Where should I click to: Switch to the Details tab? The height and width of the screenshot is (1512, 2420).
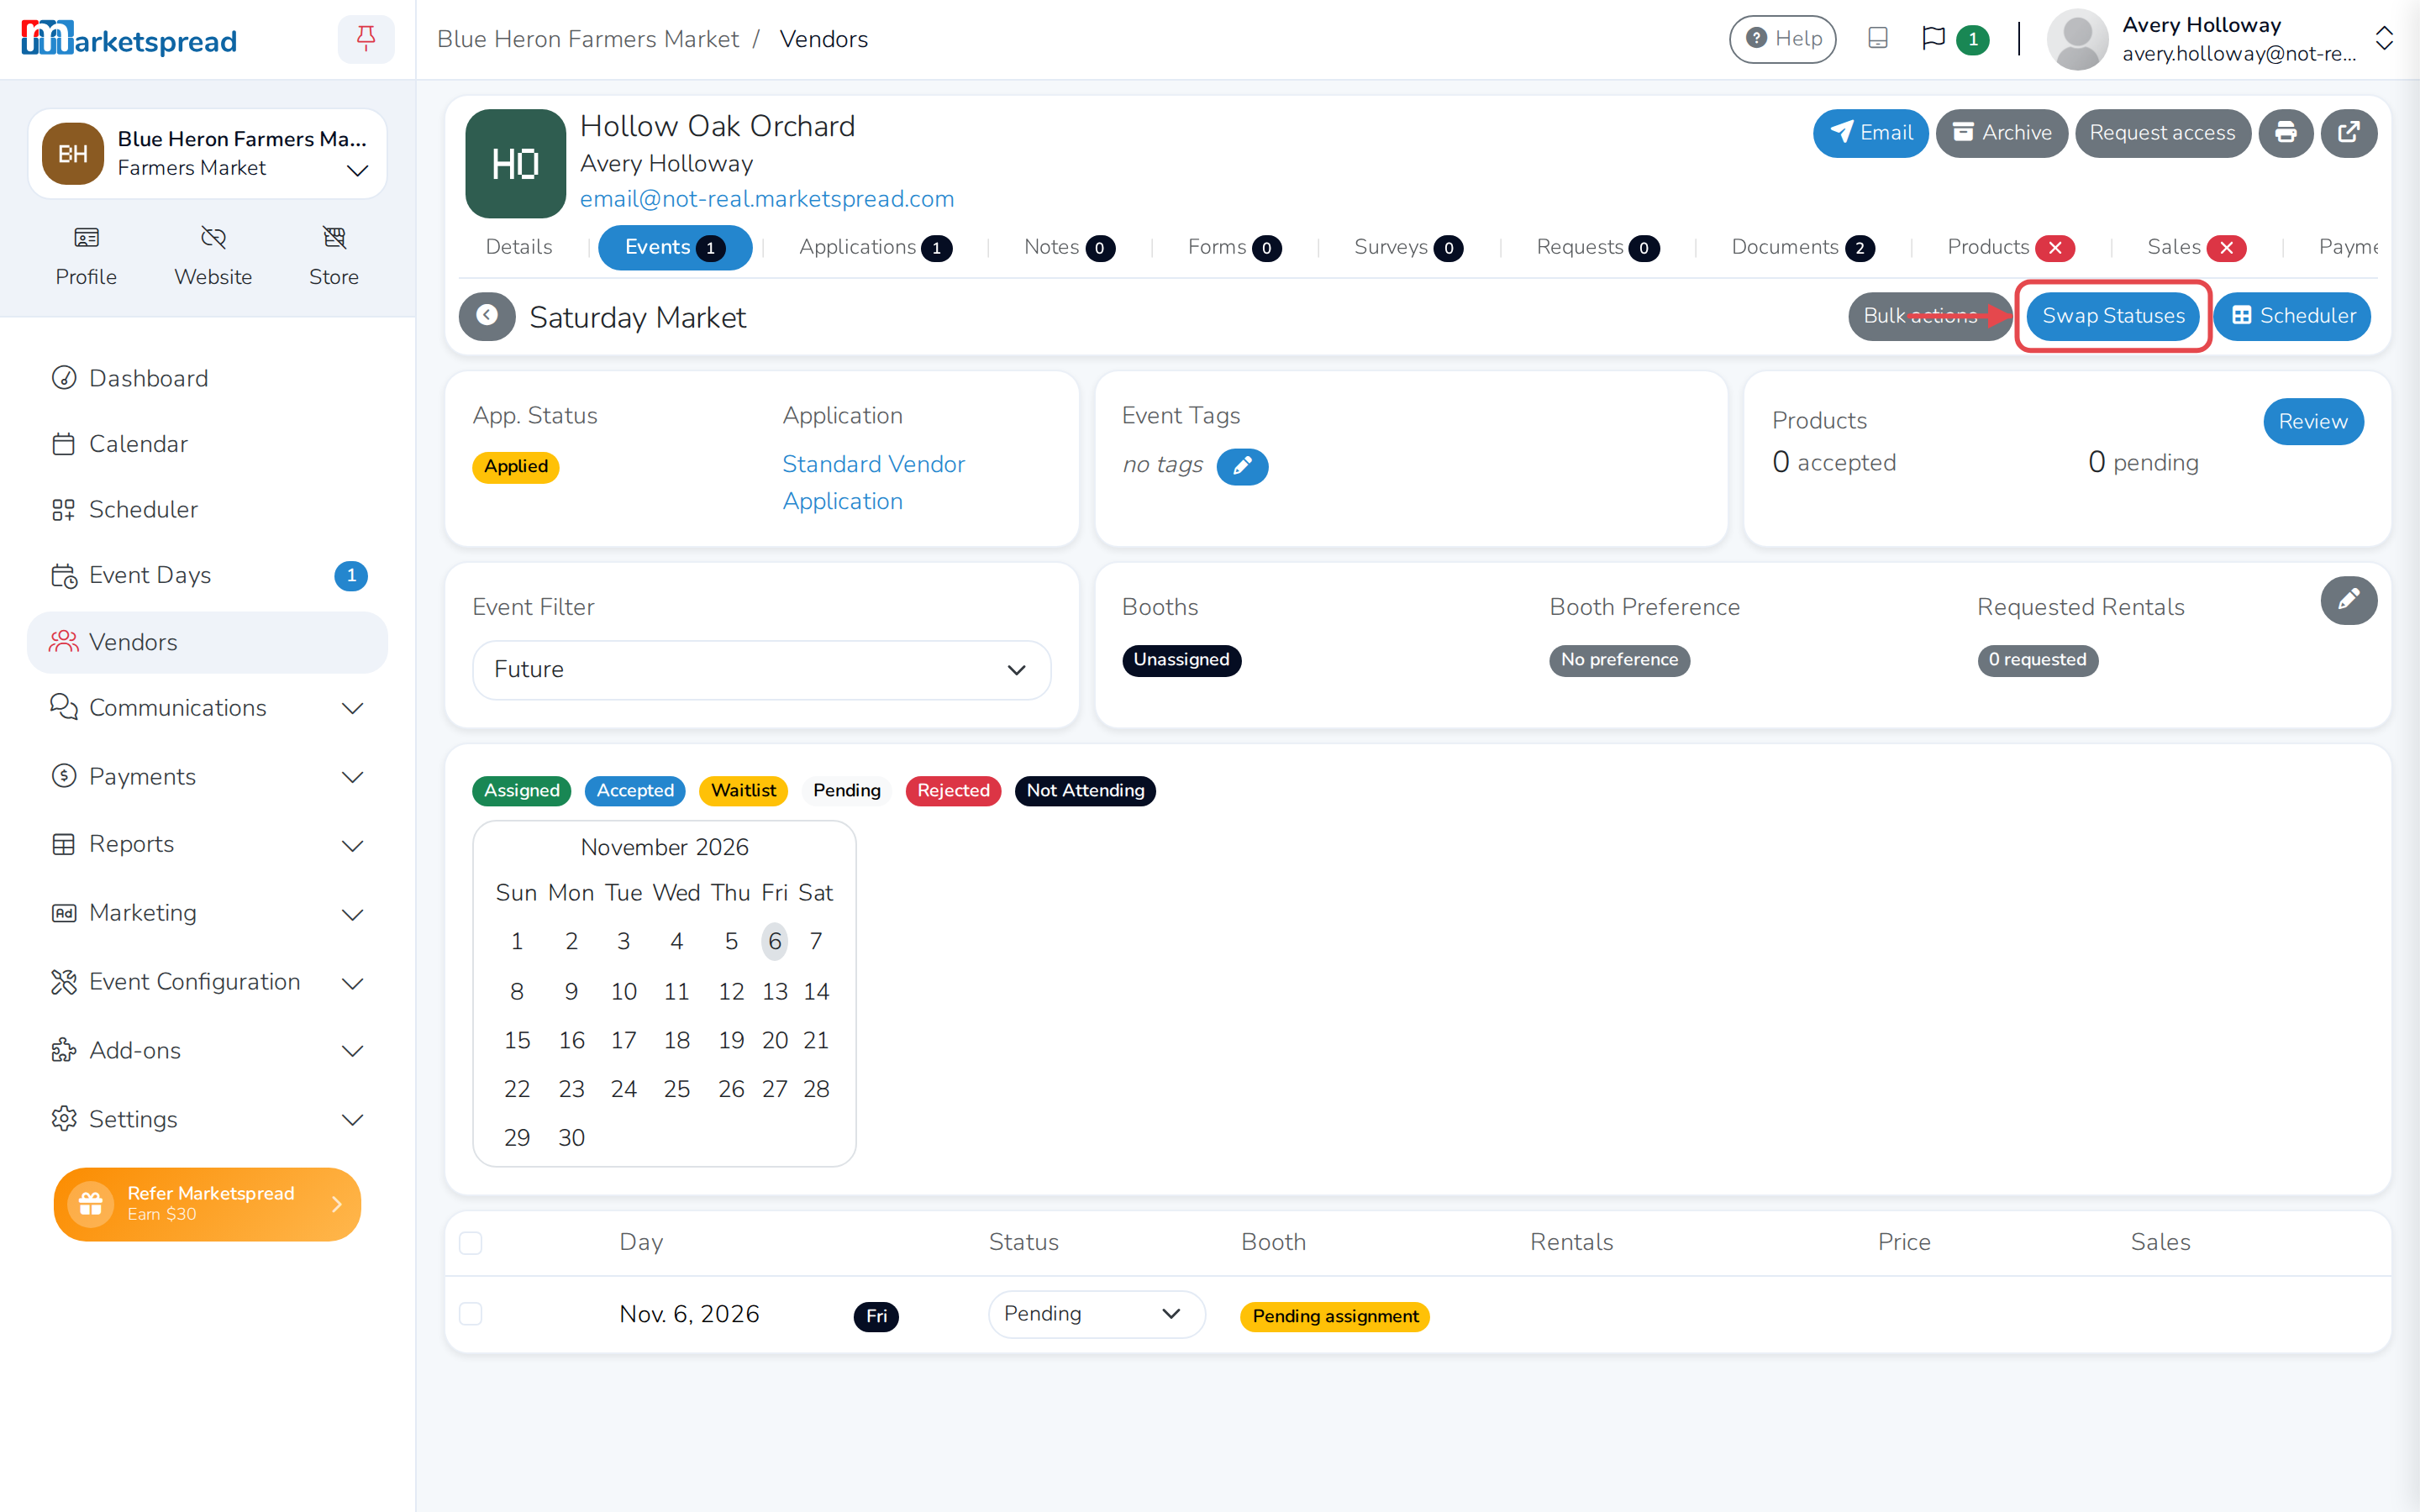click(x=519, y=247)
